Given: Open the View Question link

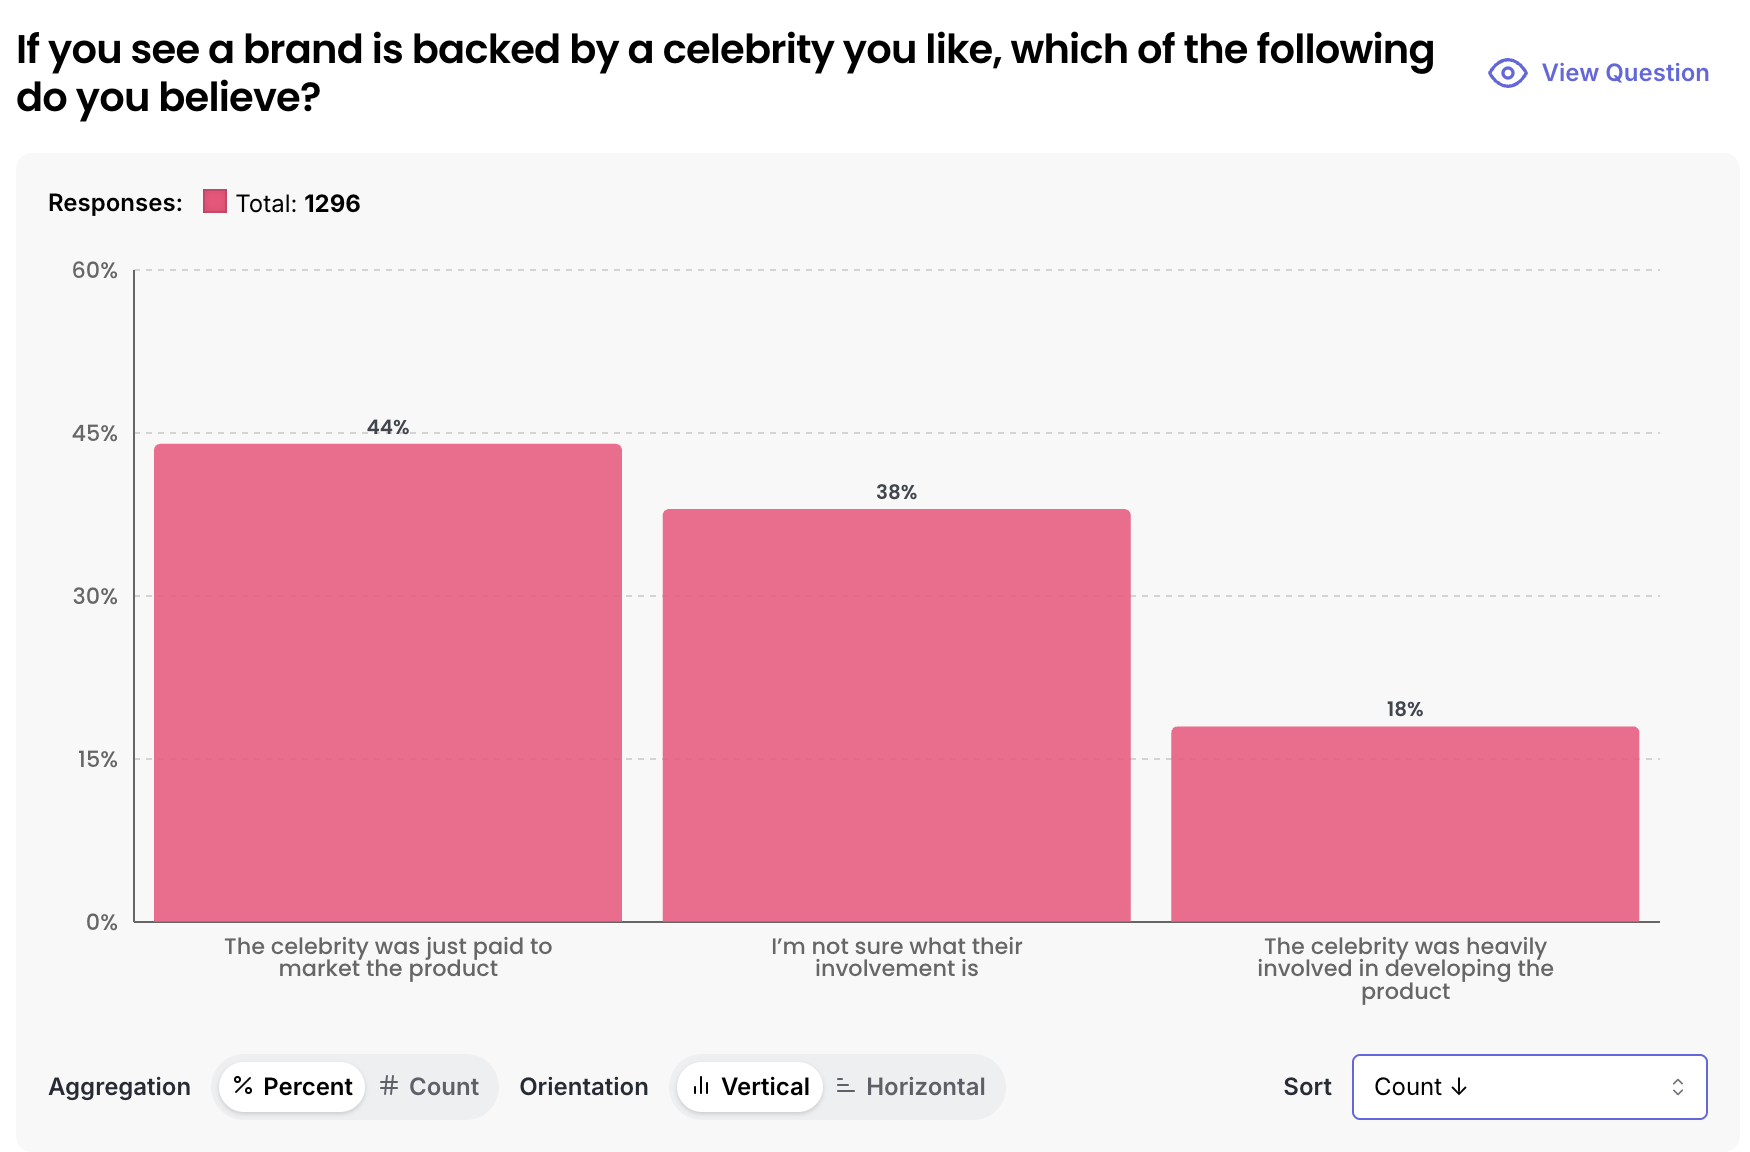Looking at the screenshot, I should coord(1624,73).
